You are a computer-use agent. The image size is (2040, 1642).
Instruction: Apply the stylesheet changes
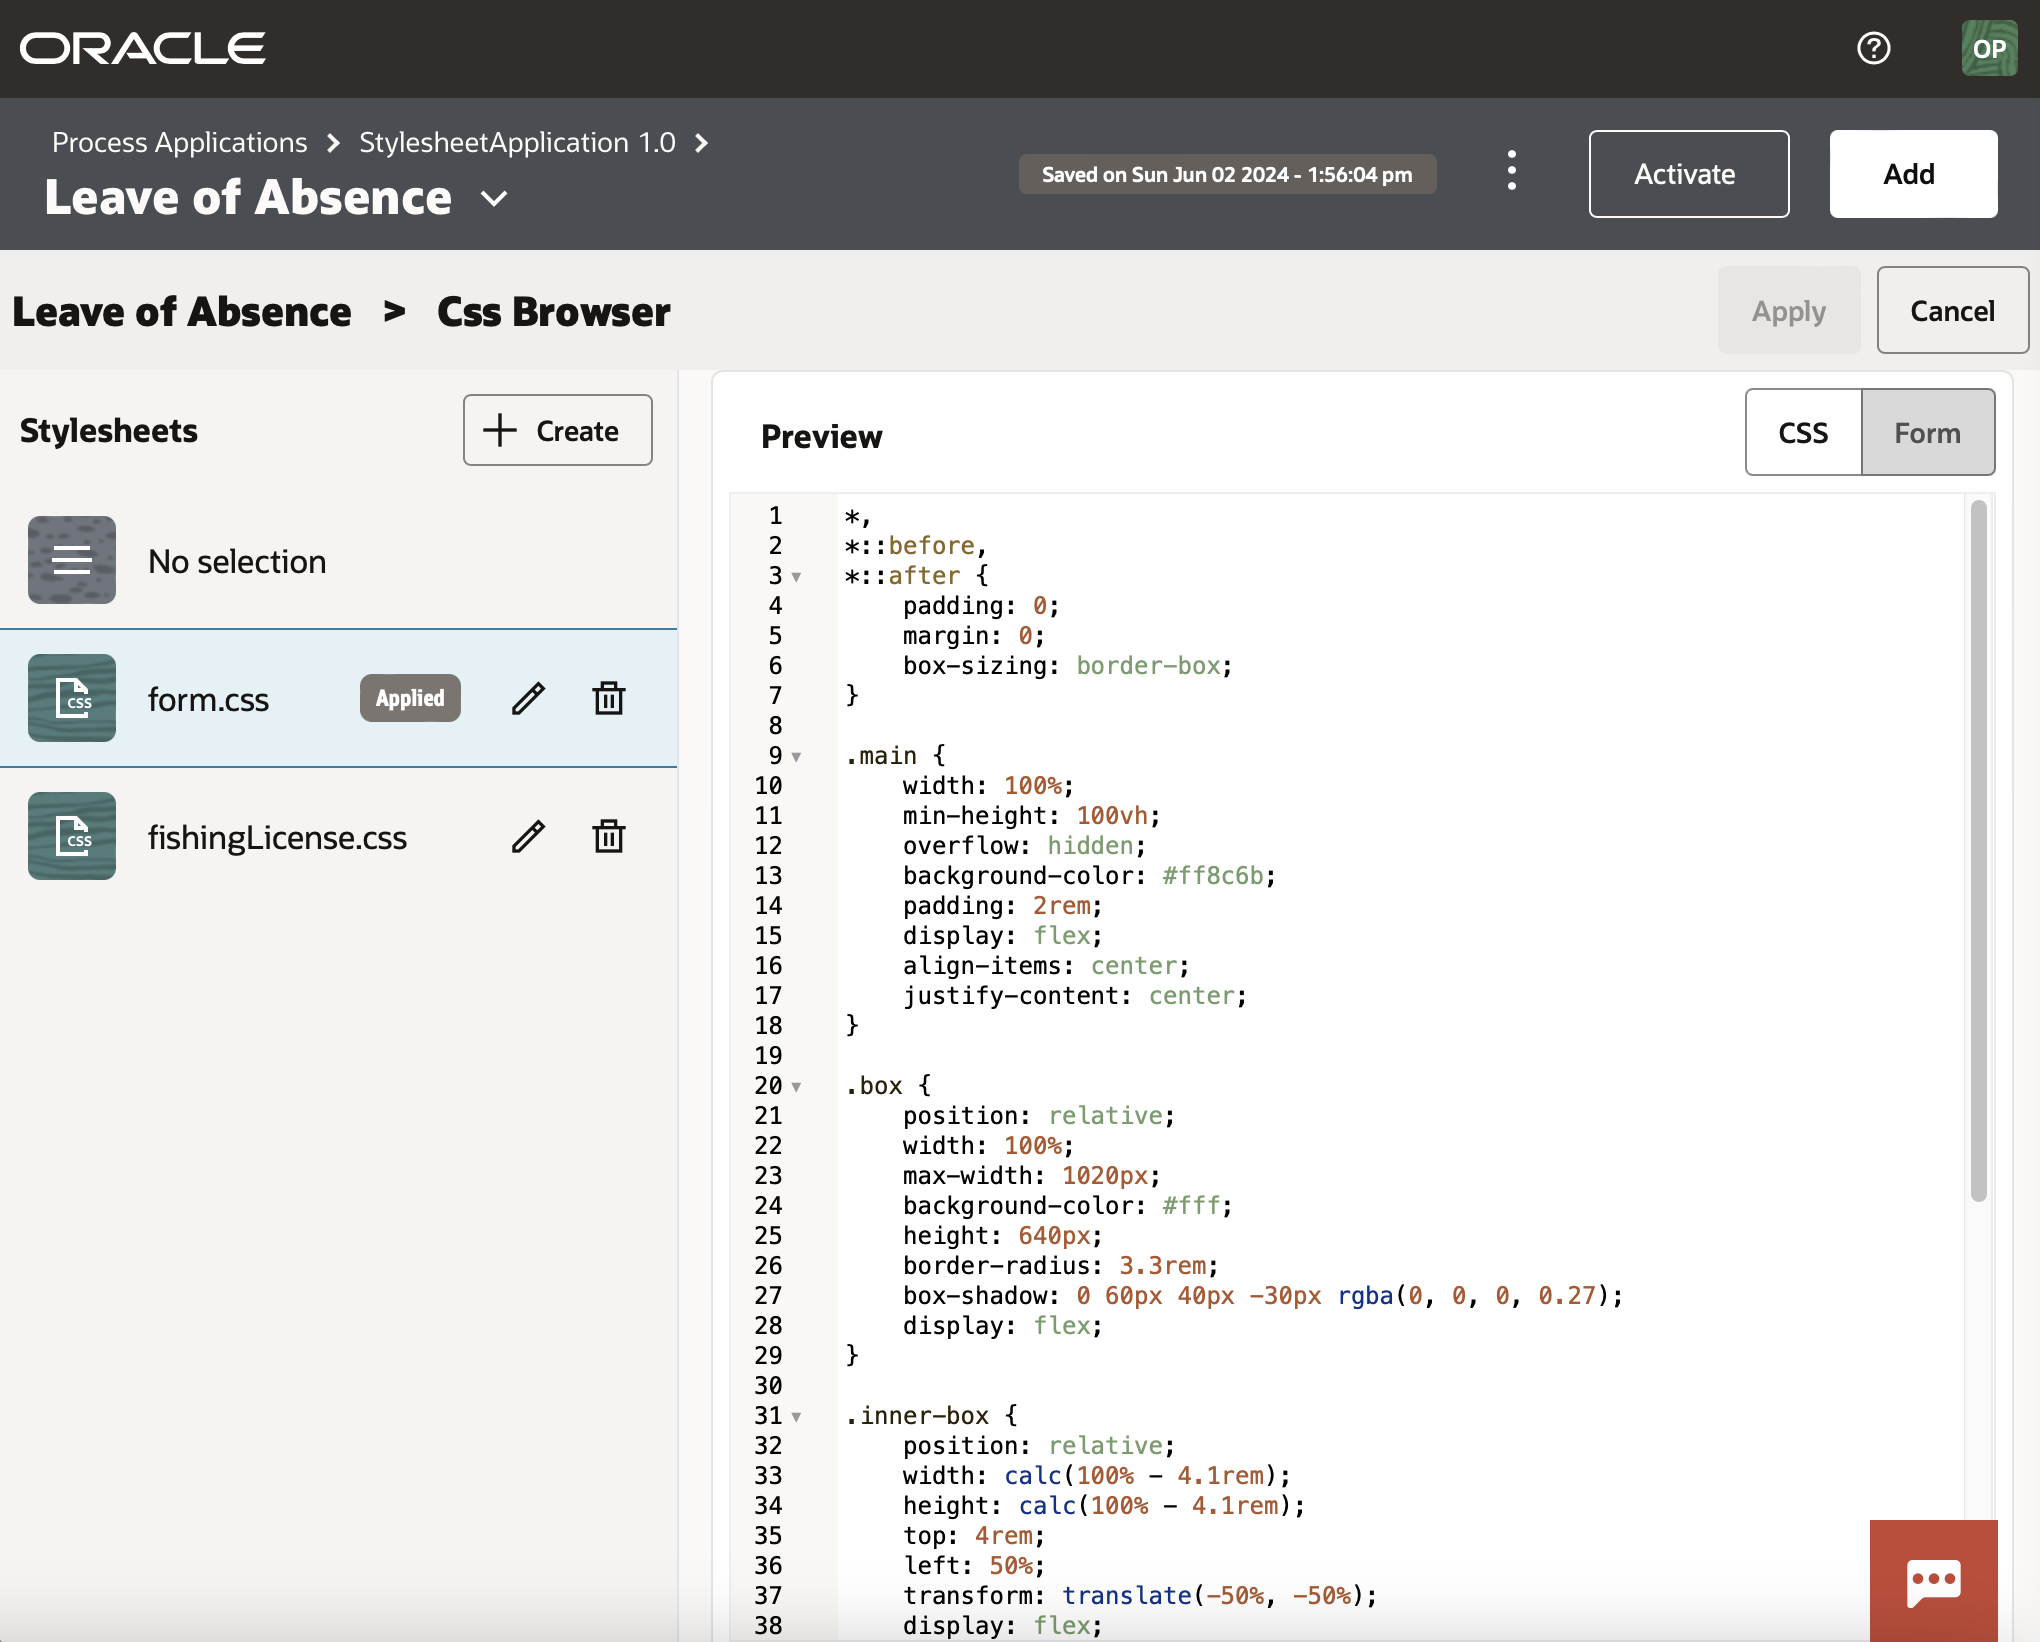point(1788,310)
